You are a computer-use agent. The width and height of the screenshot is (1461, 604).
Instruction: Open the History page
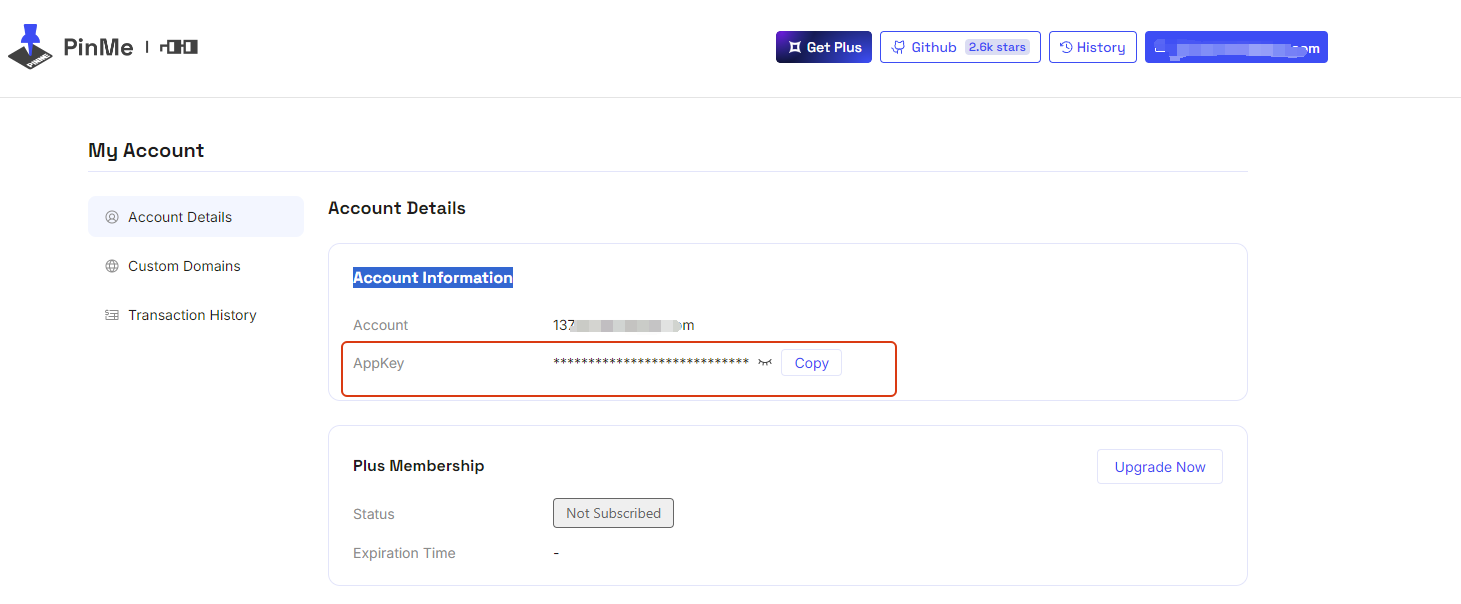point(1092,47)
